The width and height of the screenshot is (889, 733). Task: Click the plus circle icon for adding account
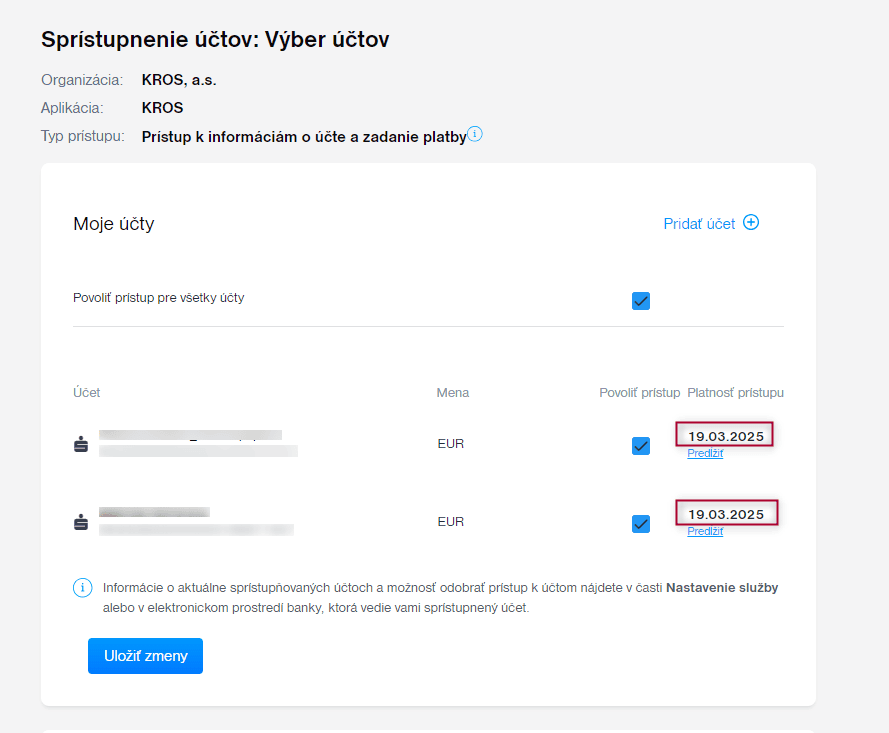click(x=751, y=223)
